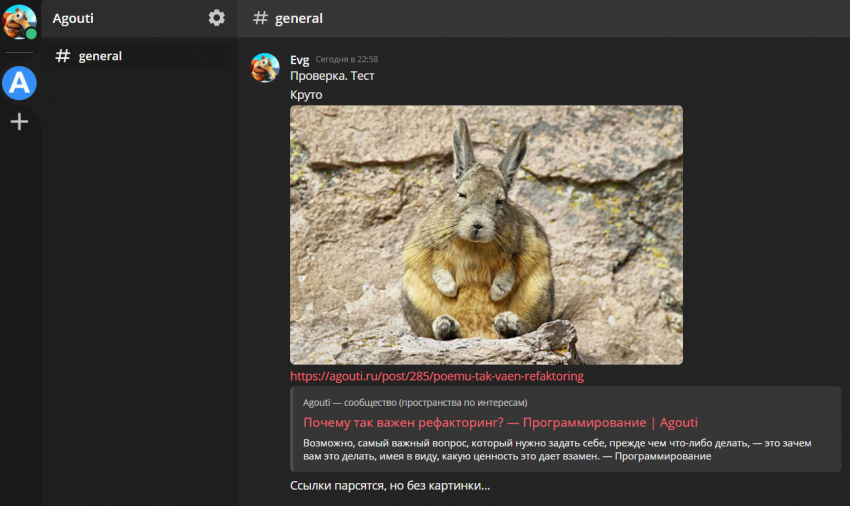Click the green online status dot
This screenshot has height=506, width=850.
pos(32,34)
